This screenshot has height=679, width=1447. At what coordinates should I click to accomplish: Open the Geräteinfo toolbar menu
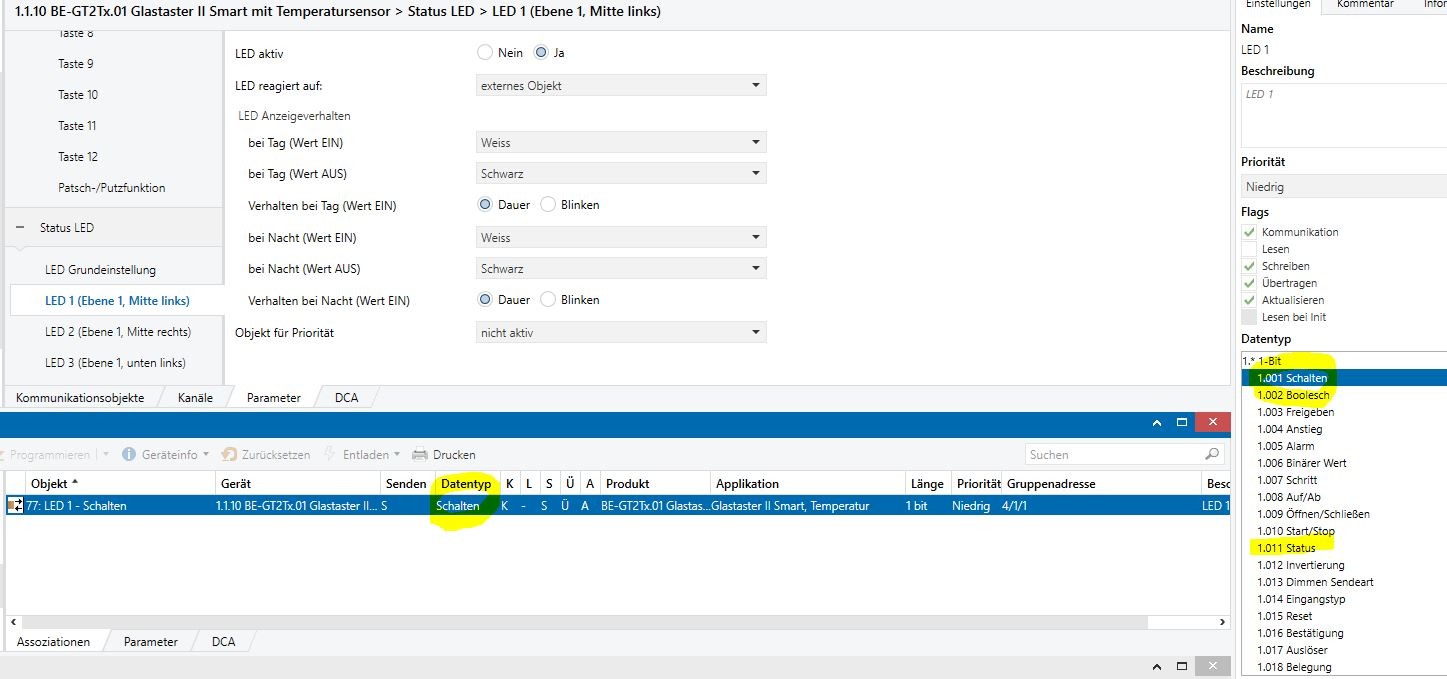coord(165,454)
